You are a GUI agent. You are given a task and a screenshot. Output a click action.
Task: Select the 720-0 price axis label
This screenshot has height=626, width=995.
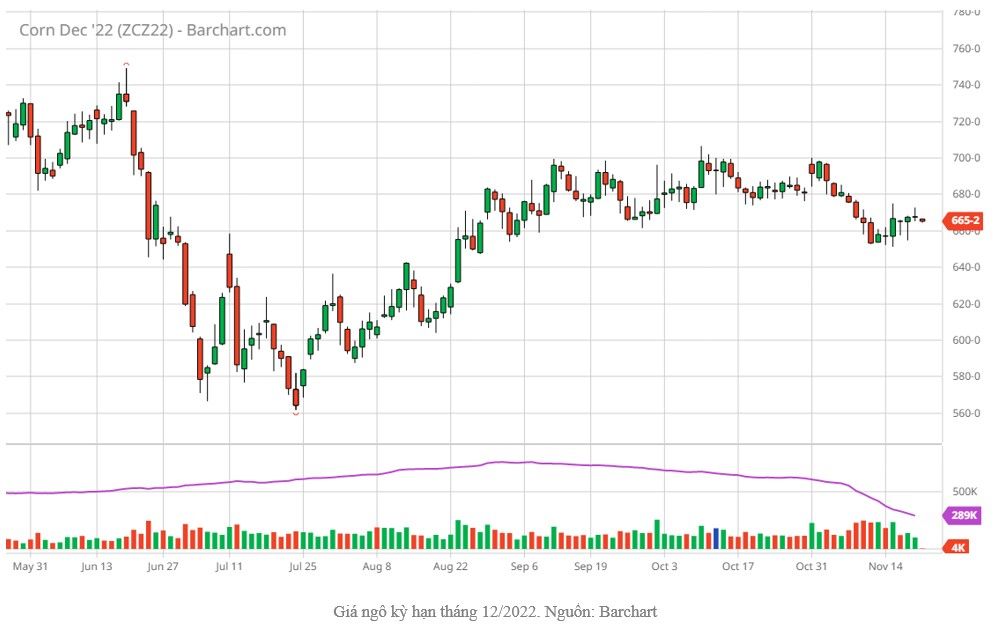[x=966, y=121]
